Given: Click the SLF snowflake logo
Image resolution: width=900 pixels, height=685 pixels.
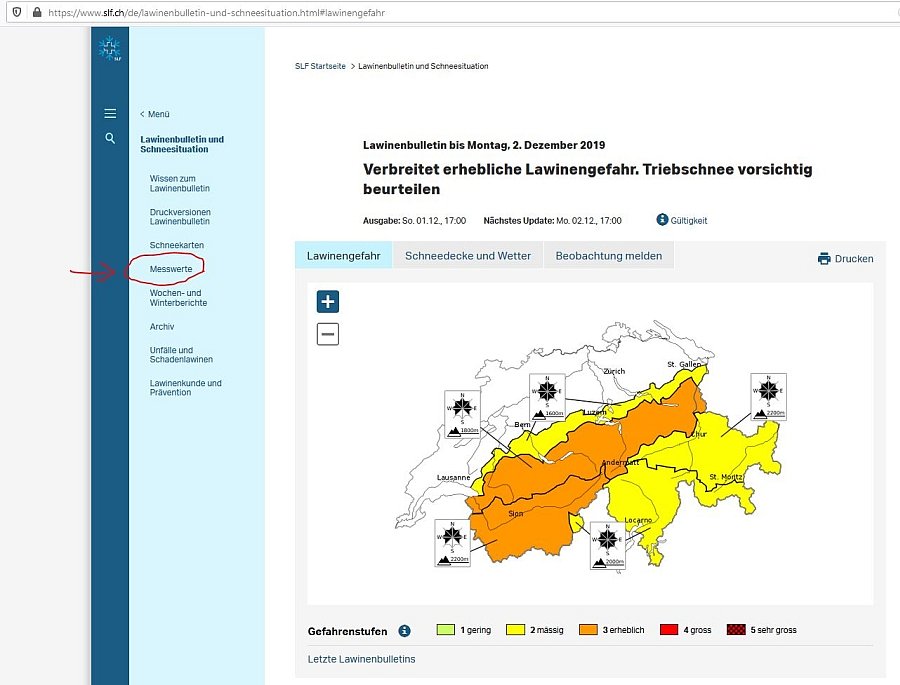Looking at the screenshot, I should [x=109, y=49].
